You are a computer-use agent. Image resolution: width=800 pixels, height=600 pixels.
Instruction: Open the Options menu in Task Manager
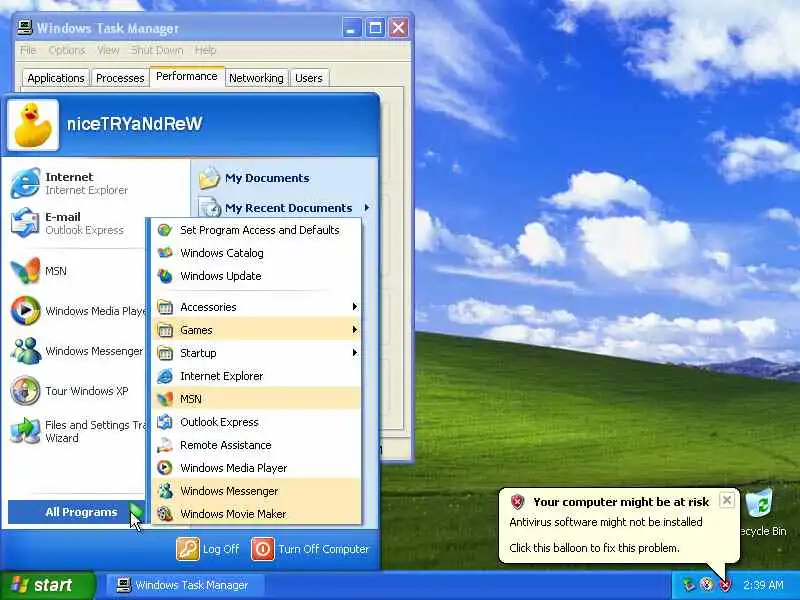(67, 50)
